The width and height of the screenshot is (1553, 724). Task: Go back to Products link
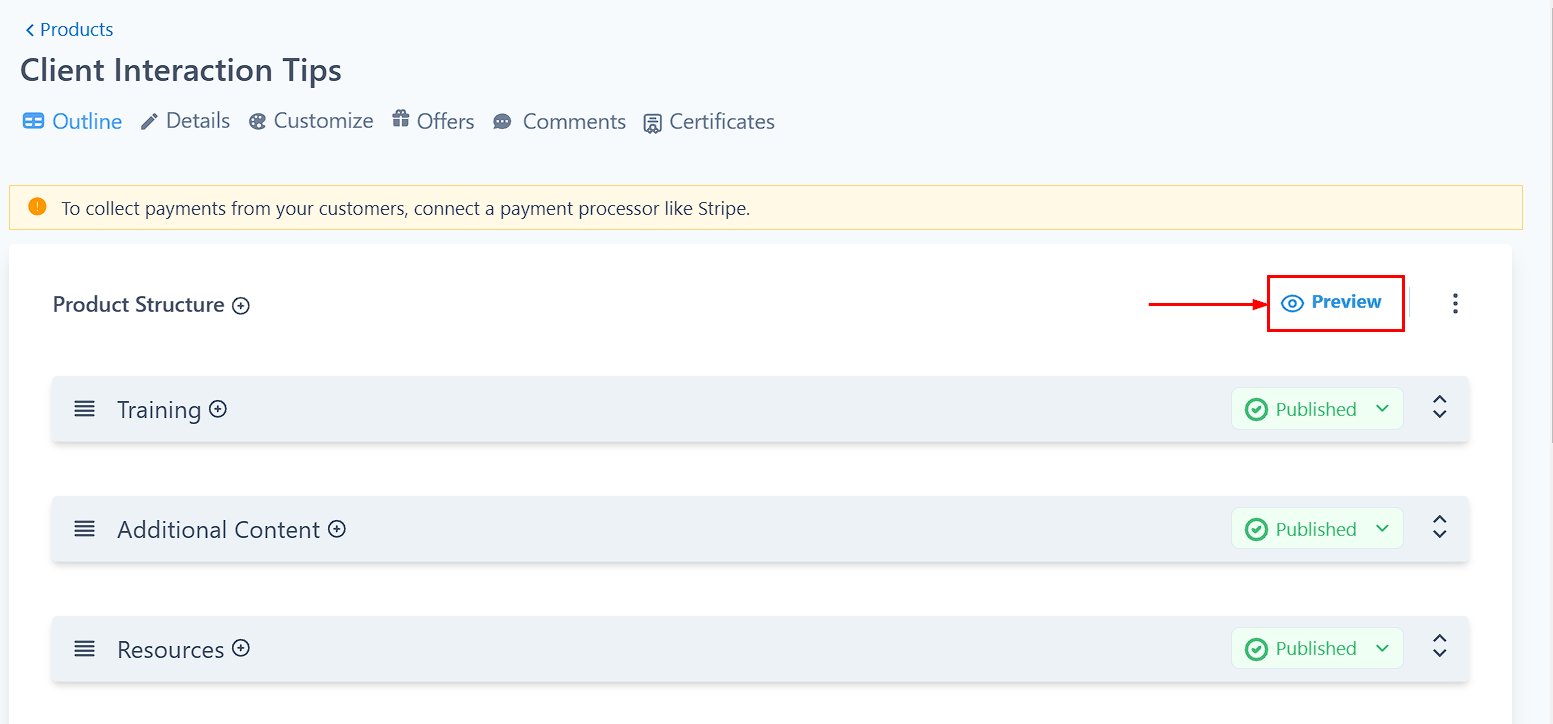click(69, 30)
